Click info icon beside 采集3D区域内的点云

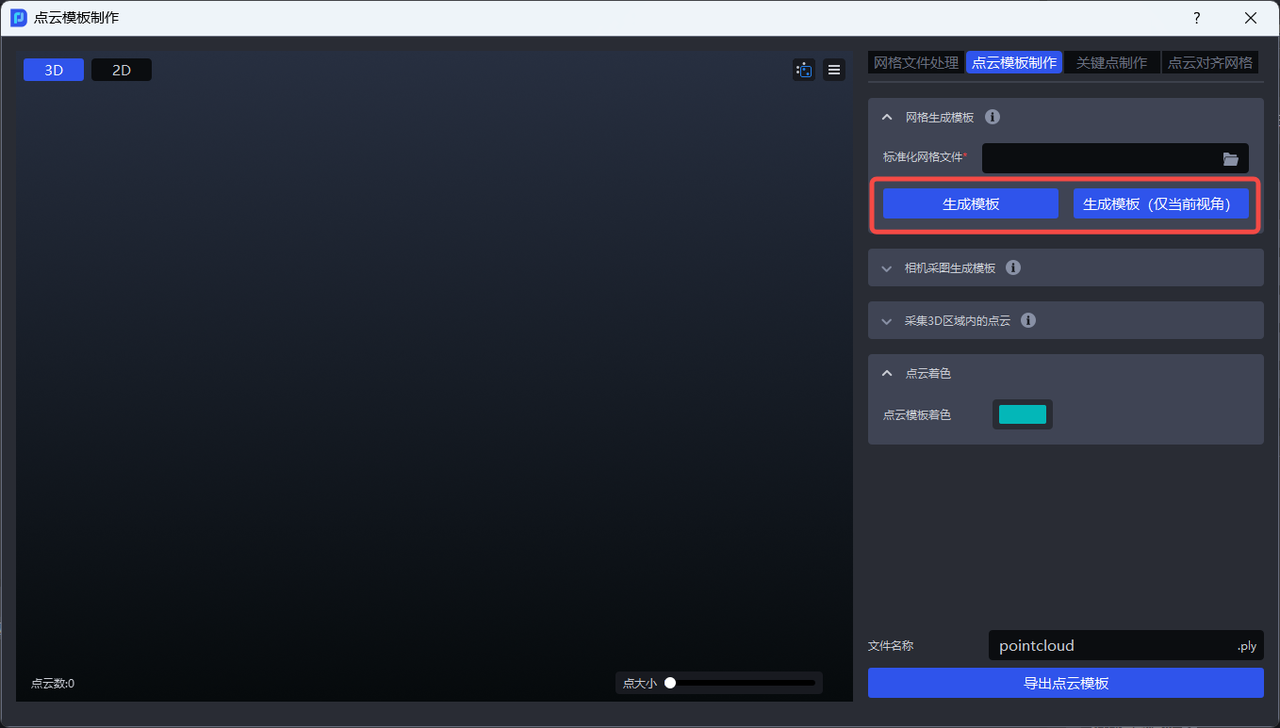1028,321
